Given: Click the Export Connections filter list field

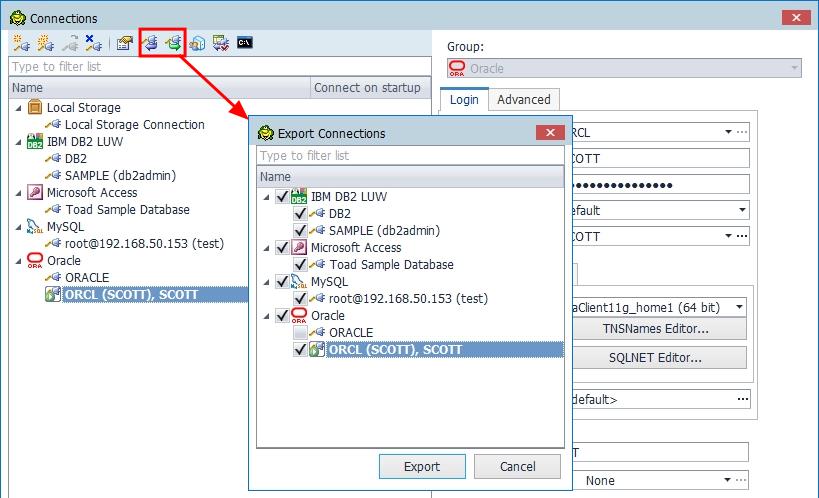Looking at the screenshot, I should coord(410,156).
